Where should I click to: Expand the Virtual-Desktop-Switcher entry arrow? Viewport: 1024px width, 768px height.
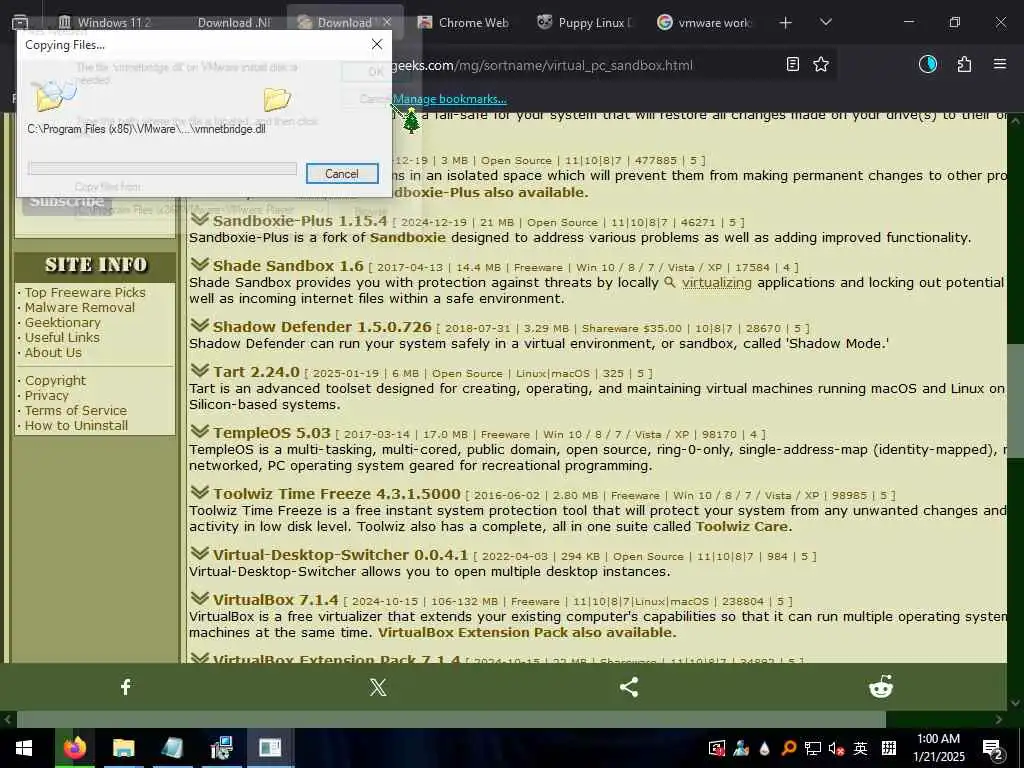pos(199,553)
